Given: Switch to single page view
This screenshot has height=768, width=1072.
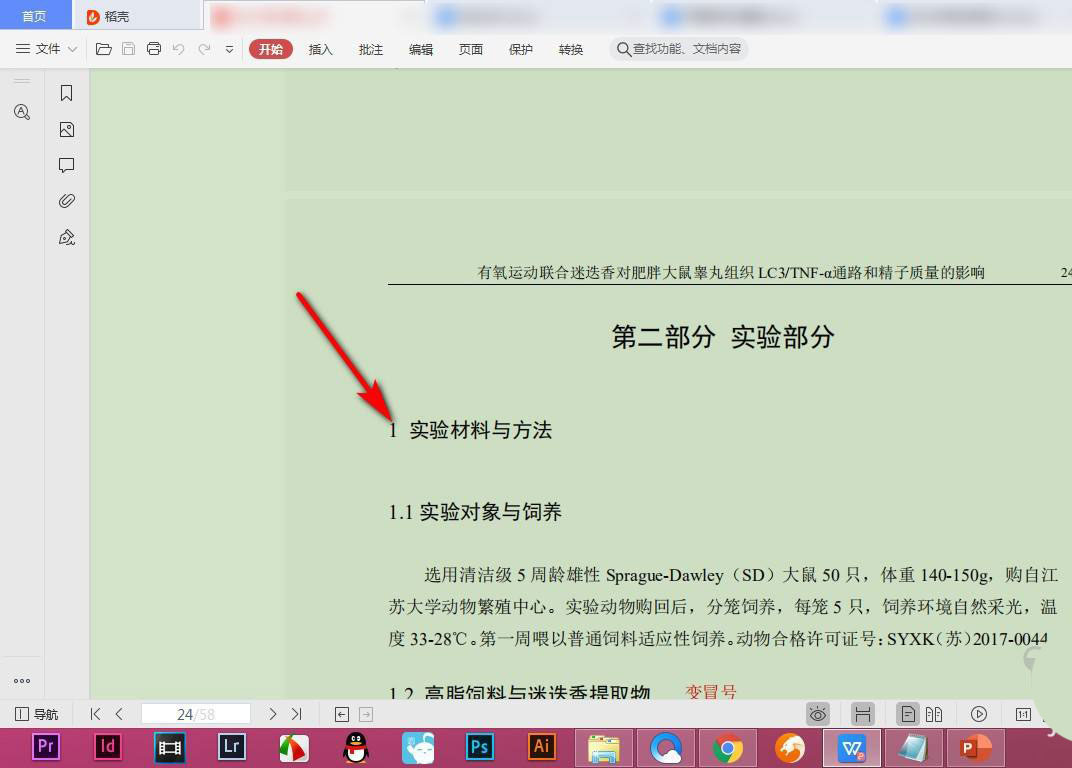Looking at the screenshot, I should coord(907,714).
